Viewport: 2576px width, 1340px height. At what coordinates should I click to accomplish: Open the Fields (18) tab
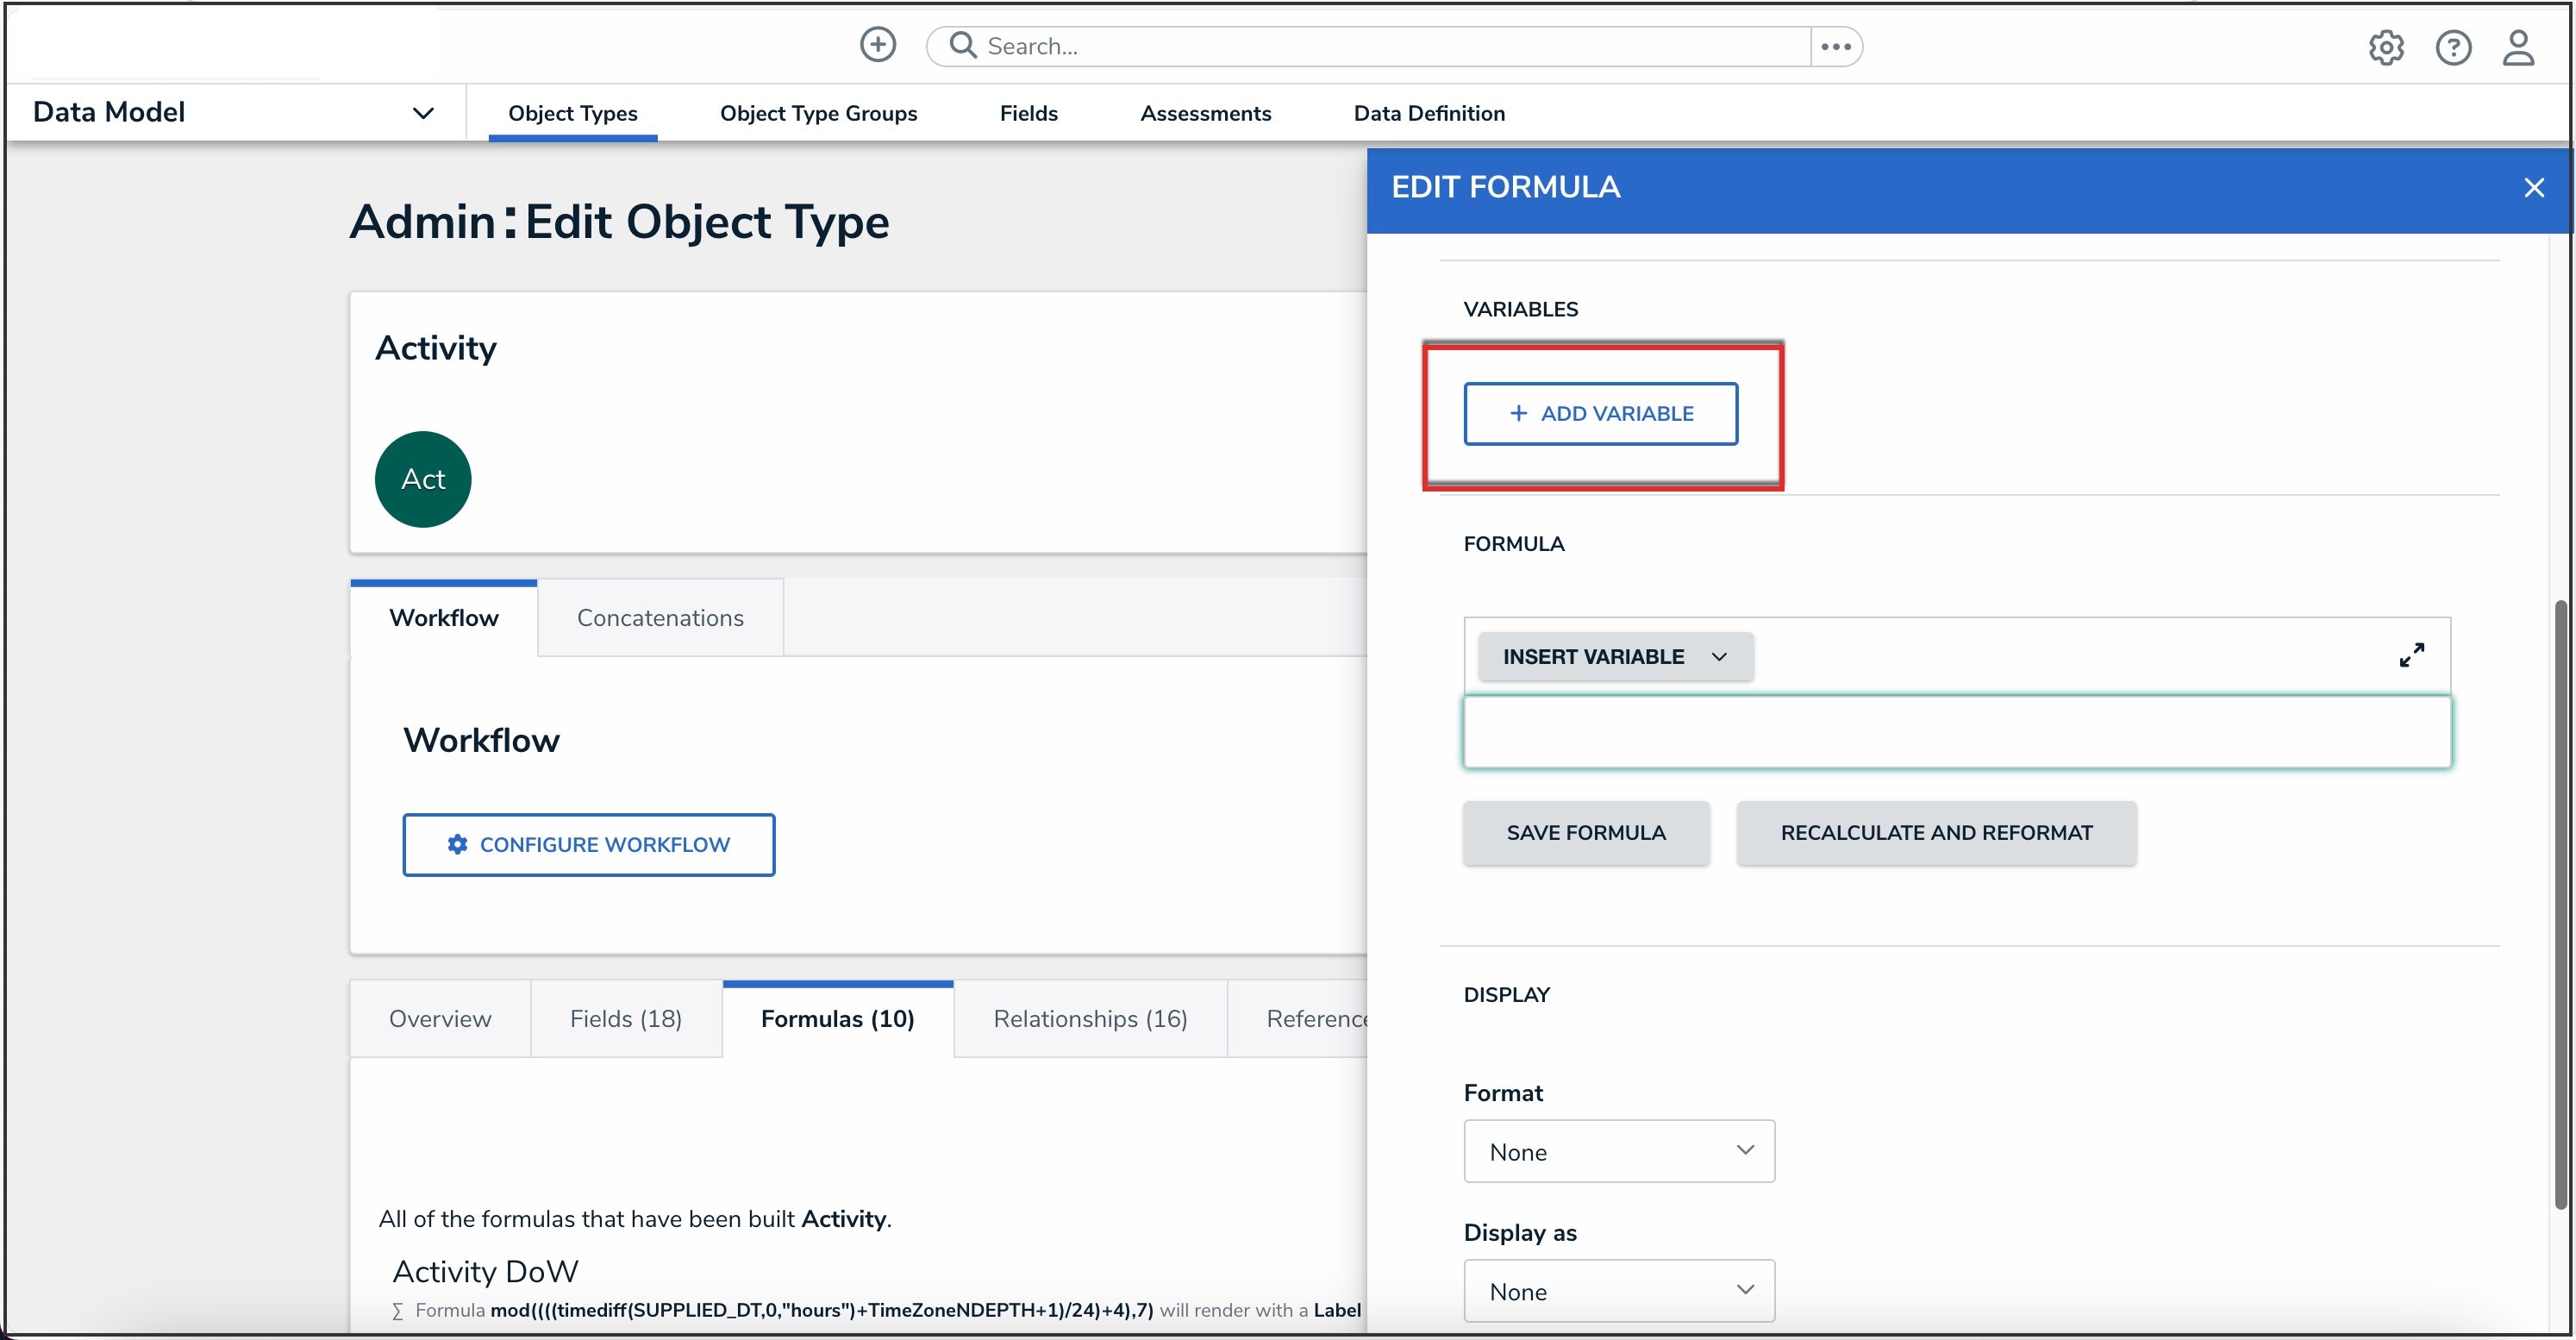625,1019
